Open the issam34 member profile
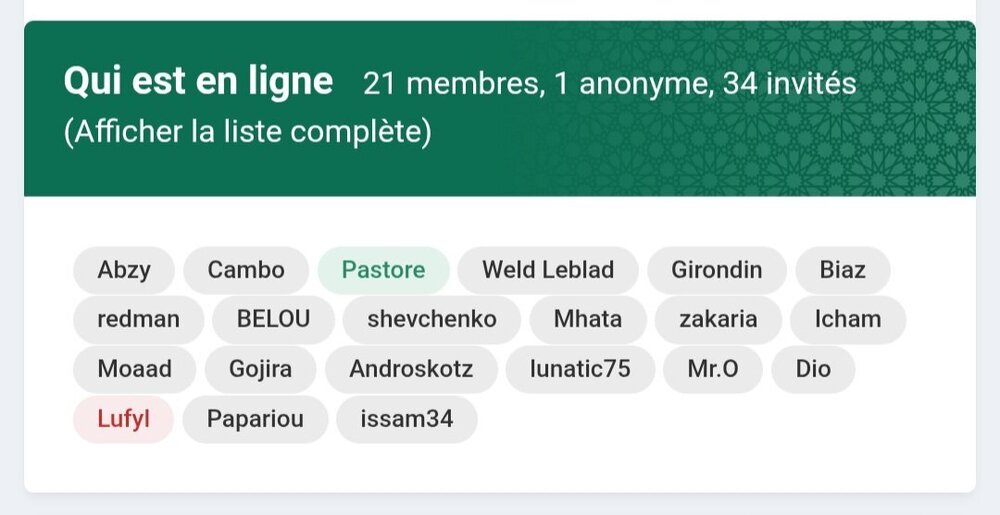The height and width of the screenshot is (515, 1000). coord(407,419)
